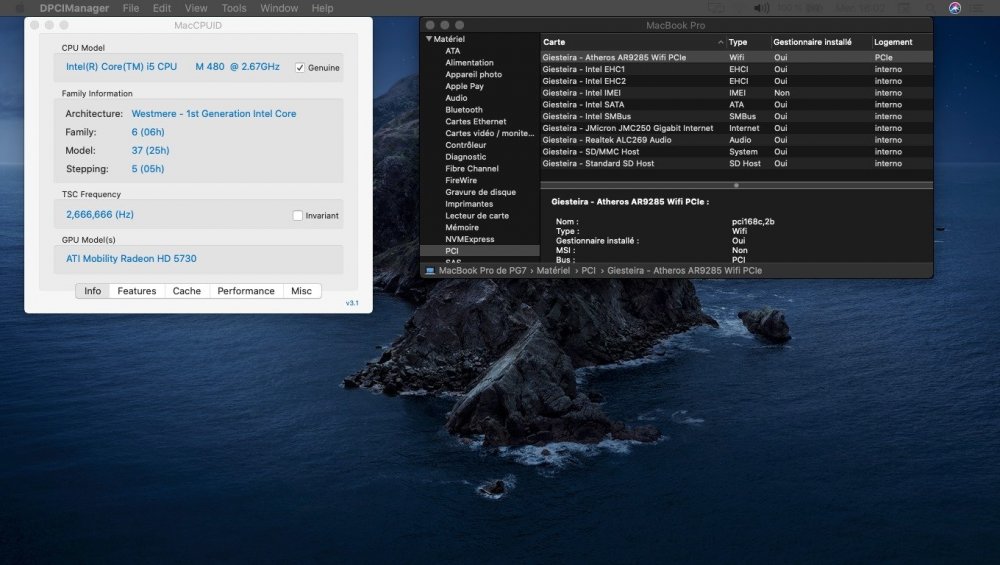
Task: Select the Realtek ALC269 Audio row
Action: click(737, 140)
